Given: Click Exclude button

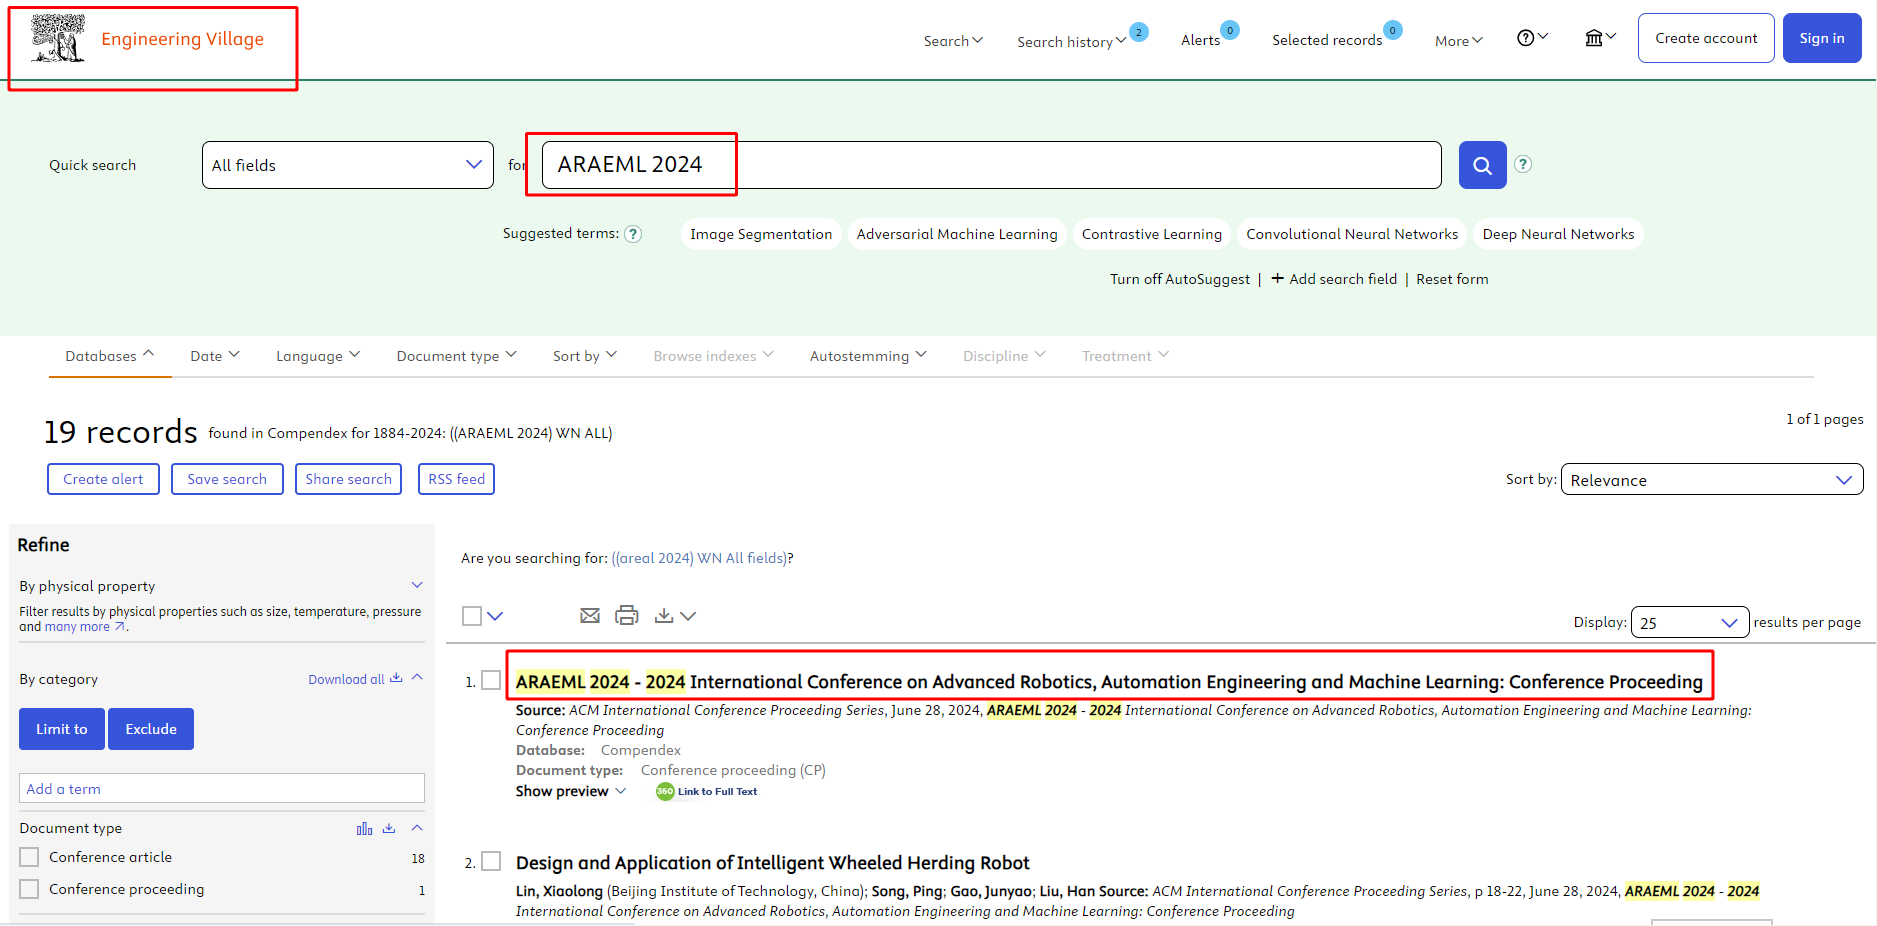Looking at the screenshot, I should (151, 729).
